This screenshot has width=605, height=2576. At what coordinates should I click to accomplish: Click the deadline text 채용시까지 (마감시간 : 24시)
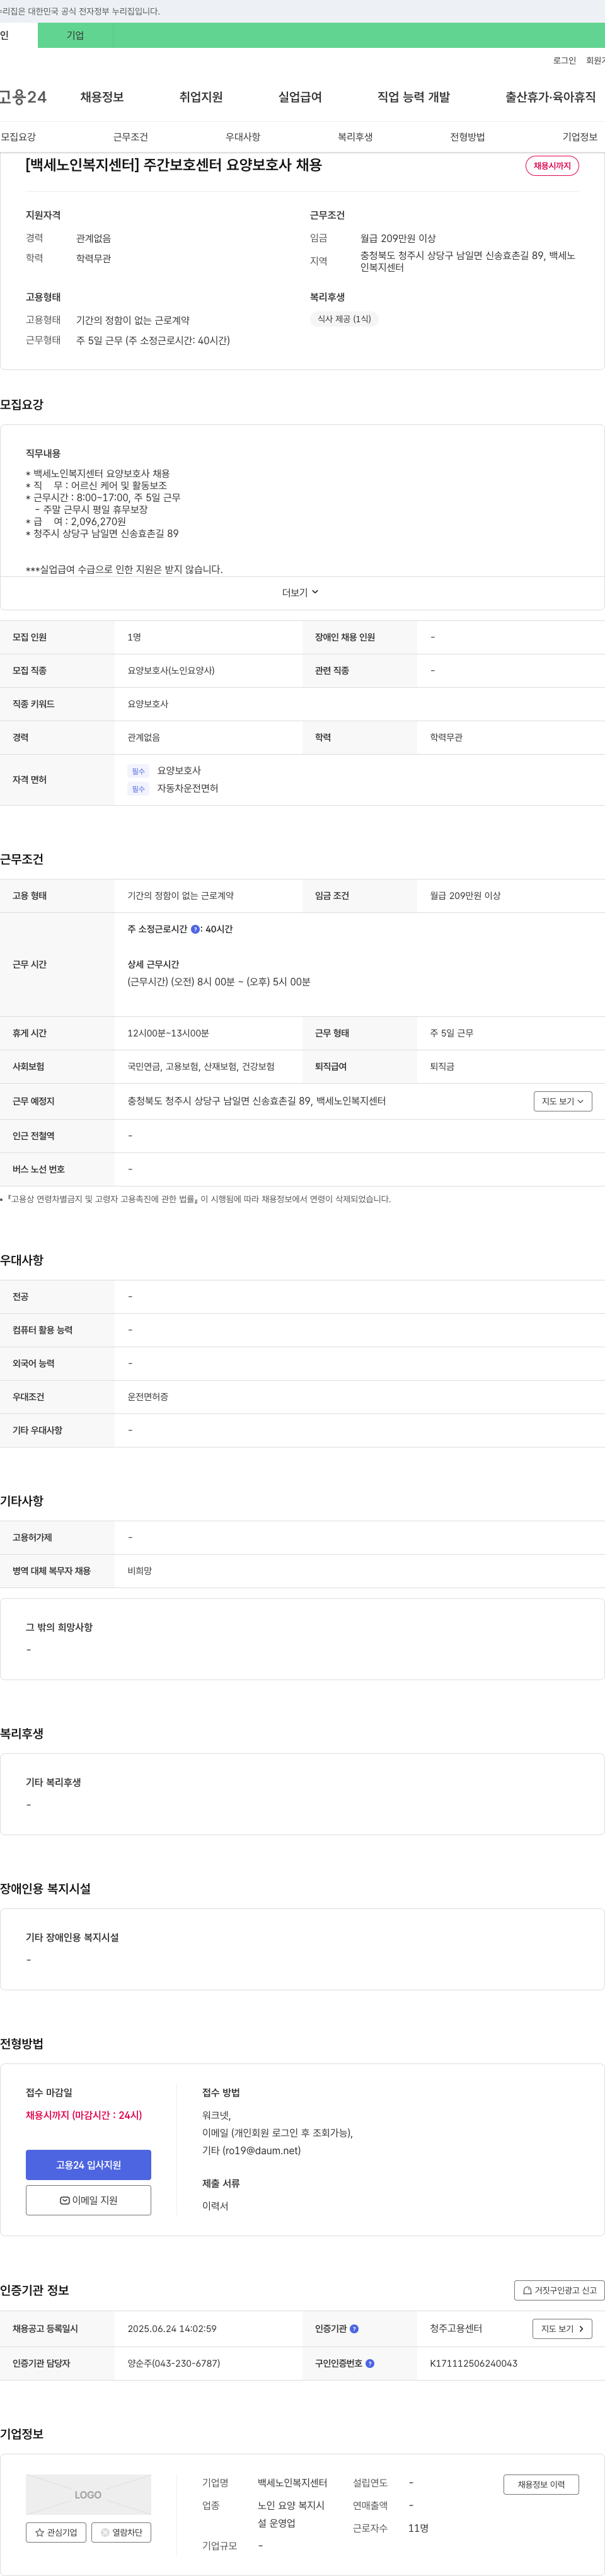point(84,2115)
